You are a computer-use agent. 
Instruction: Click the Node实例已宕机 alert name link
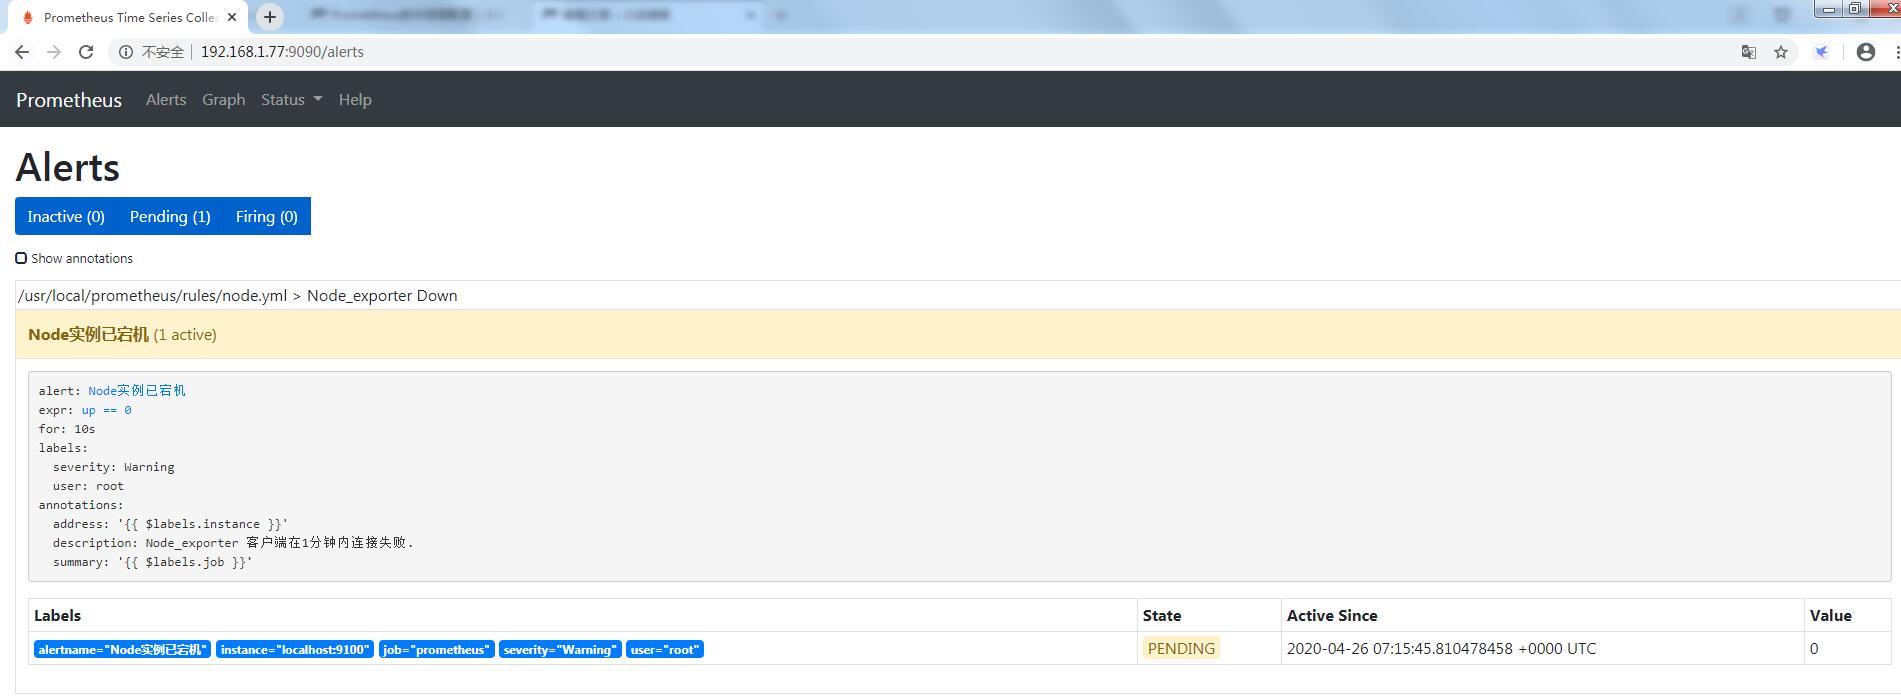137,391
